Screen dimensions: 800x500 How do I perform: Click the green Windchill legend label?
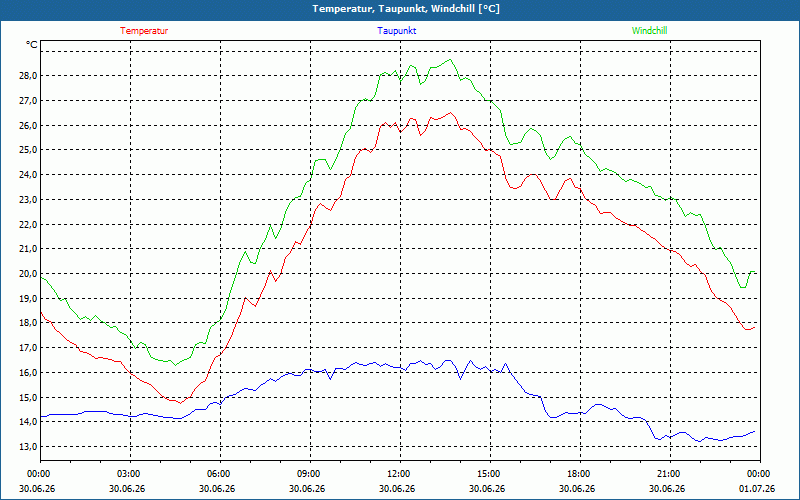[649, 31]
